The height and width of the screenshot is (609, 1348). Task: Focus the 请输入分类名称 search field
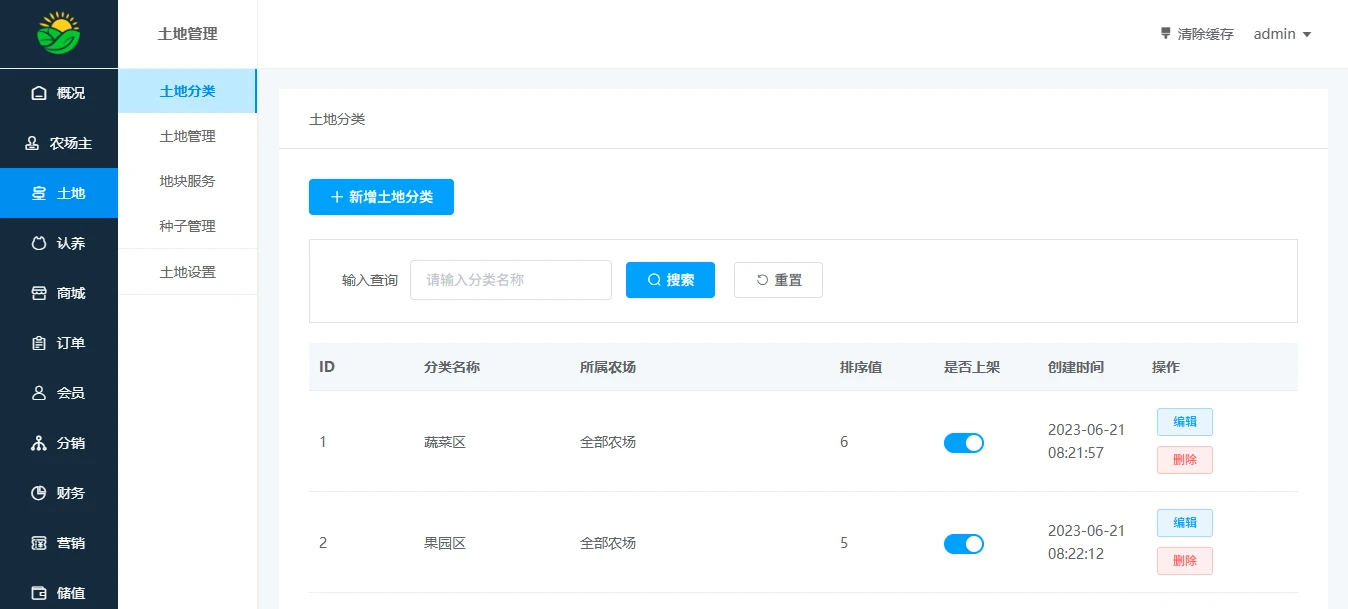pyautogui.click(x=510, y=280)
